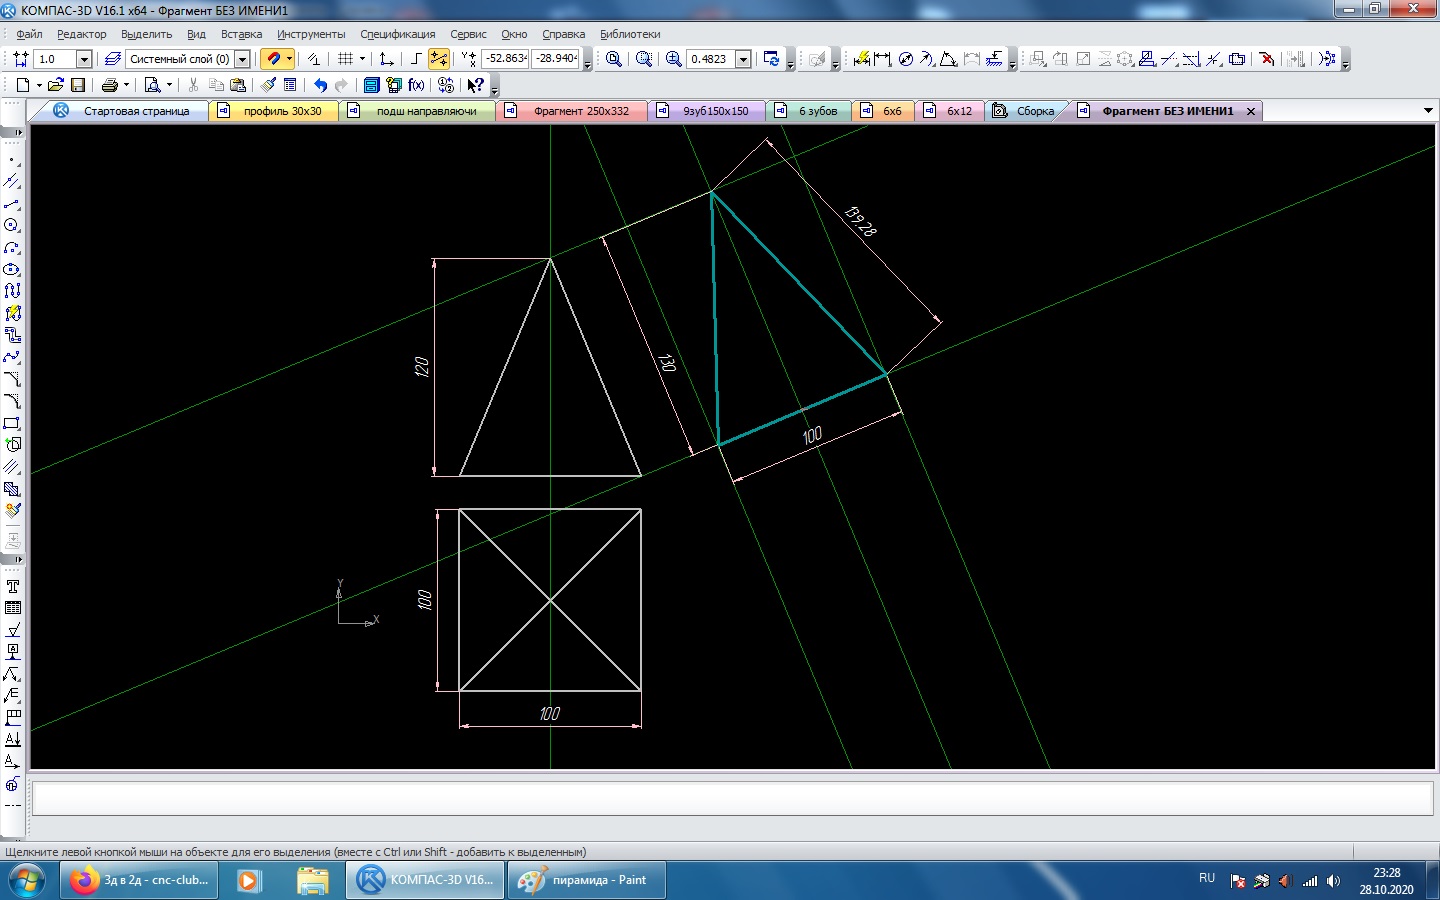Open the пирамида - Paint taskbar window
Viewport: 1440px width, 900px height.
(585, 881)
